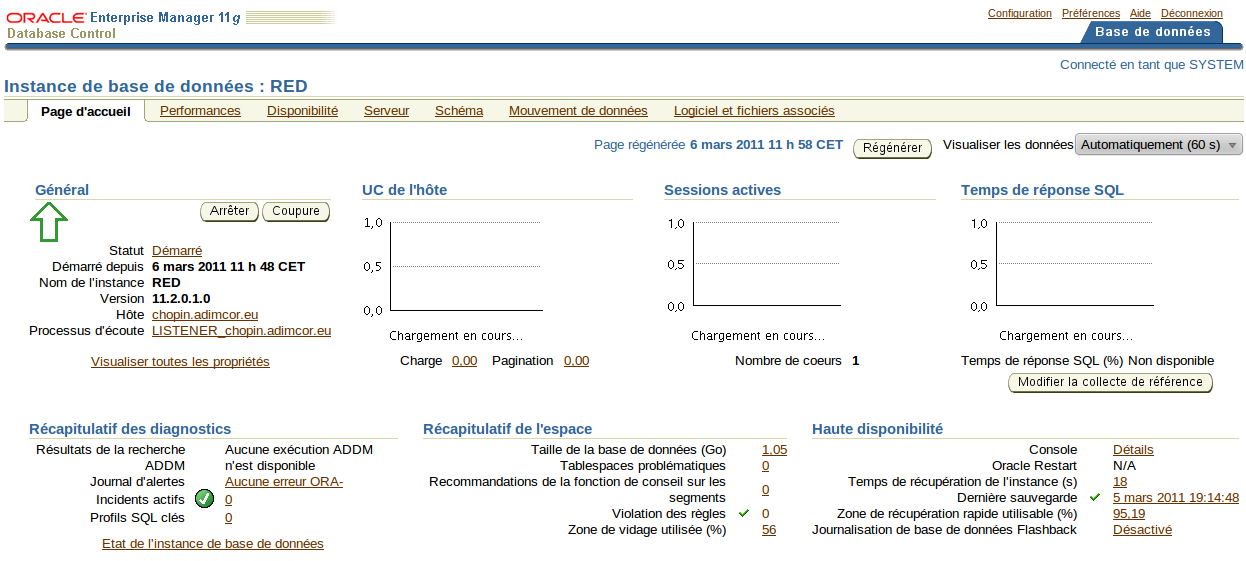Select the Schéma tab
Image resolution: width=1246 pixels, height=561 pixels.
459,111
